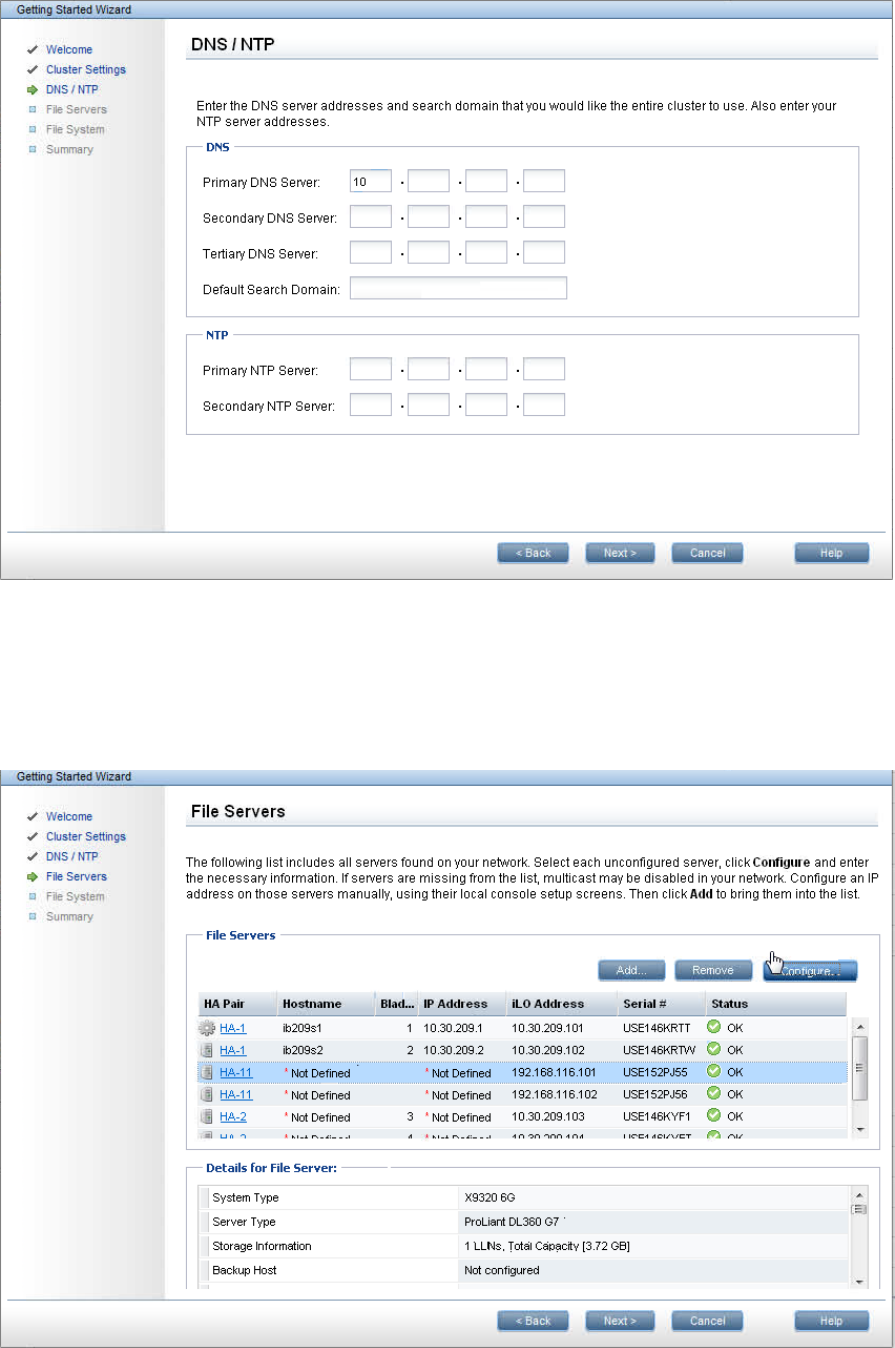
Task: Open HA-11 link in the USE152PJ55 row
Action: click(236, 1072)
